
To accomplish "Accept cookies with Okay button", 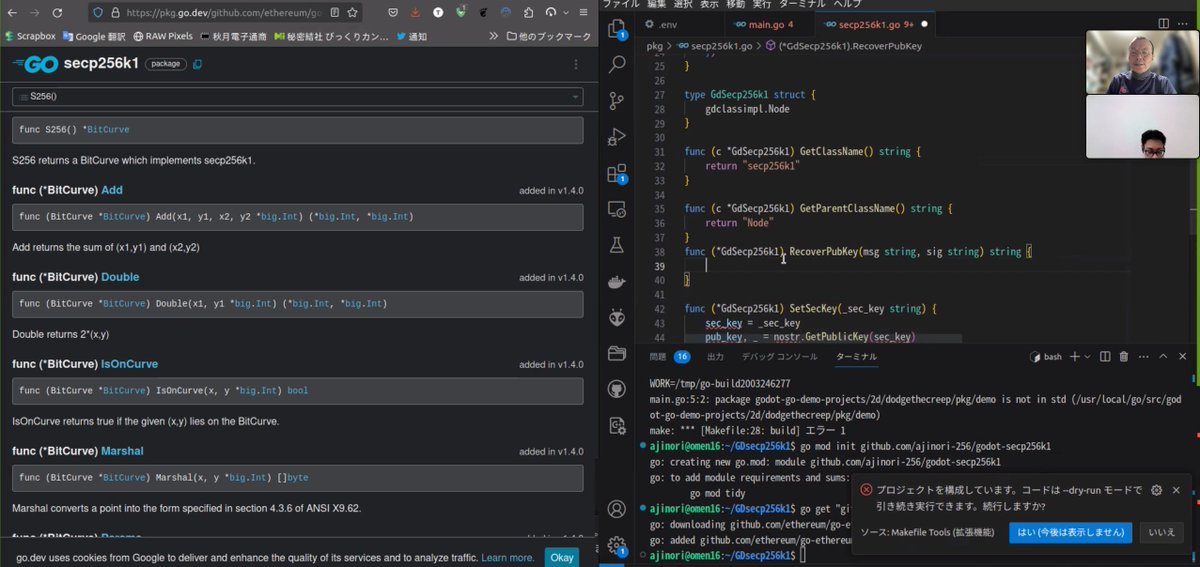I will click(562, 557).
